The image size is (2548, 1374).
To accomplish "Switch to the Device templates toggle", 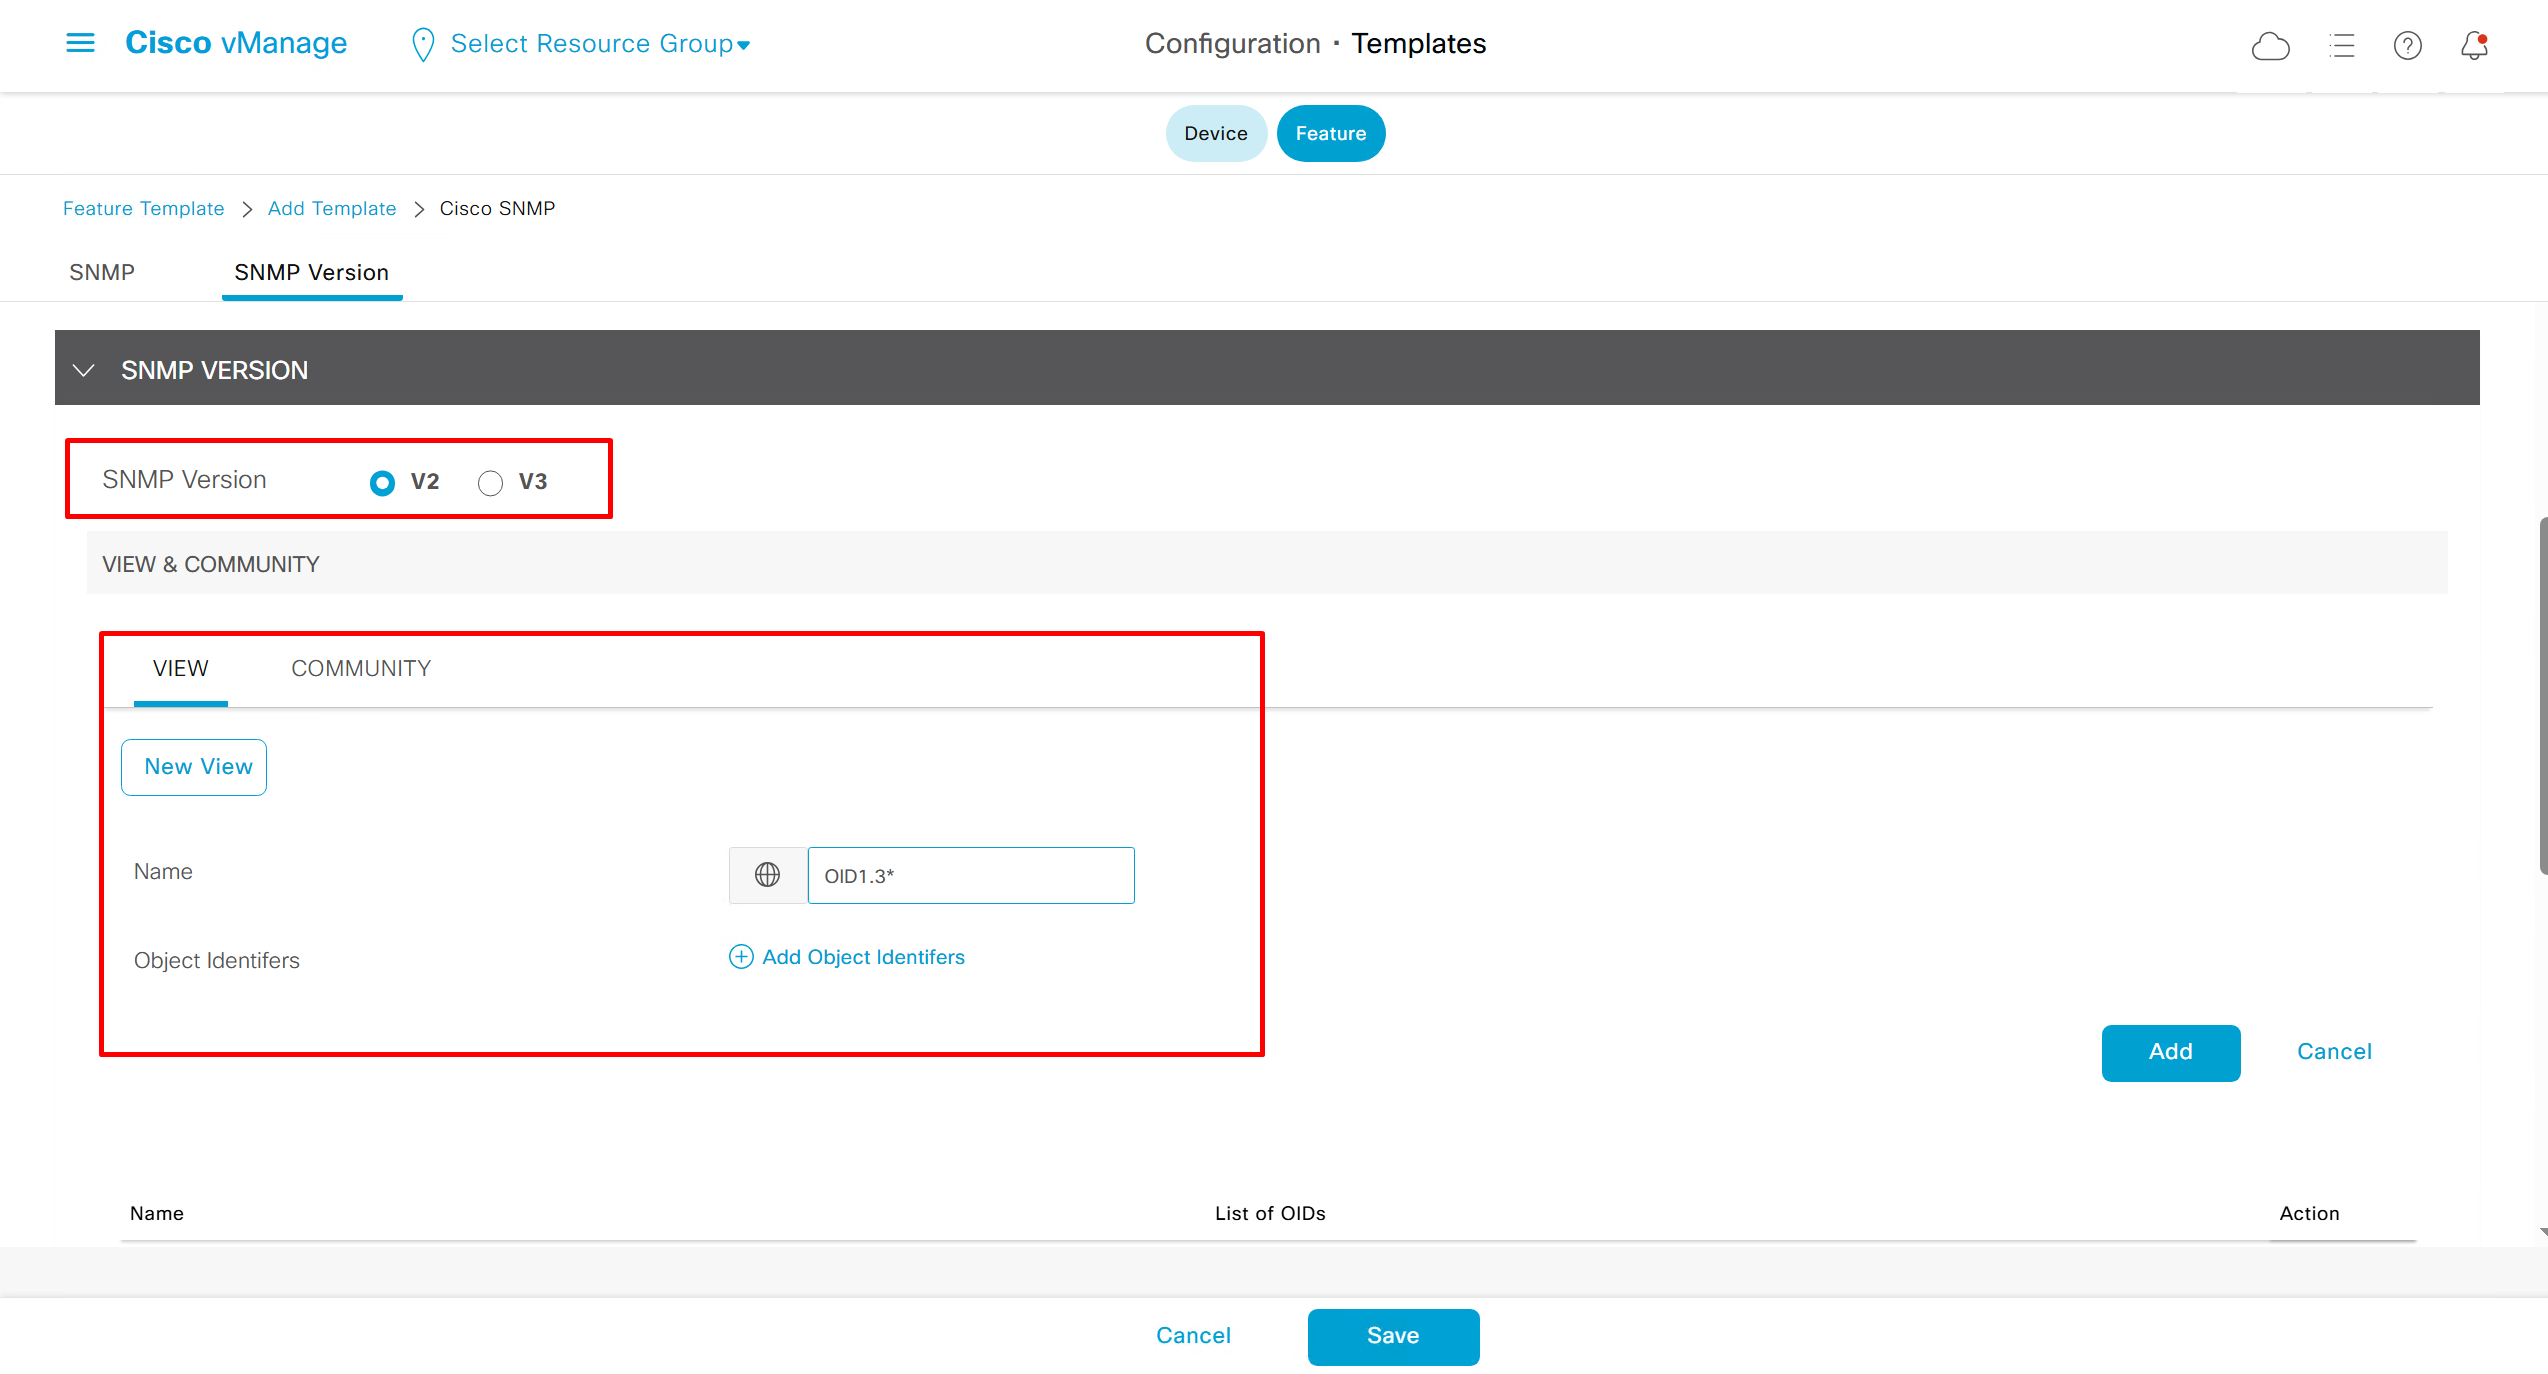I will coord(1215,133).
